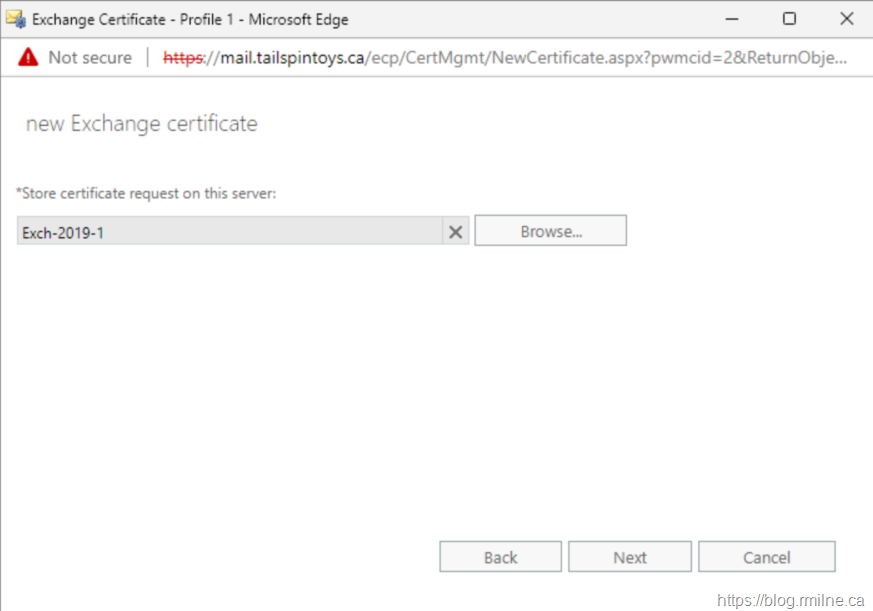Click the "Profile 1 - Microsoft Edge" title text
Screen dimensions: 873x611
coord(264,19)
